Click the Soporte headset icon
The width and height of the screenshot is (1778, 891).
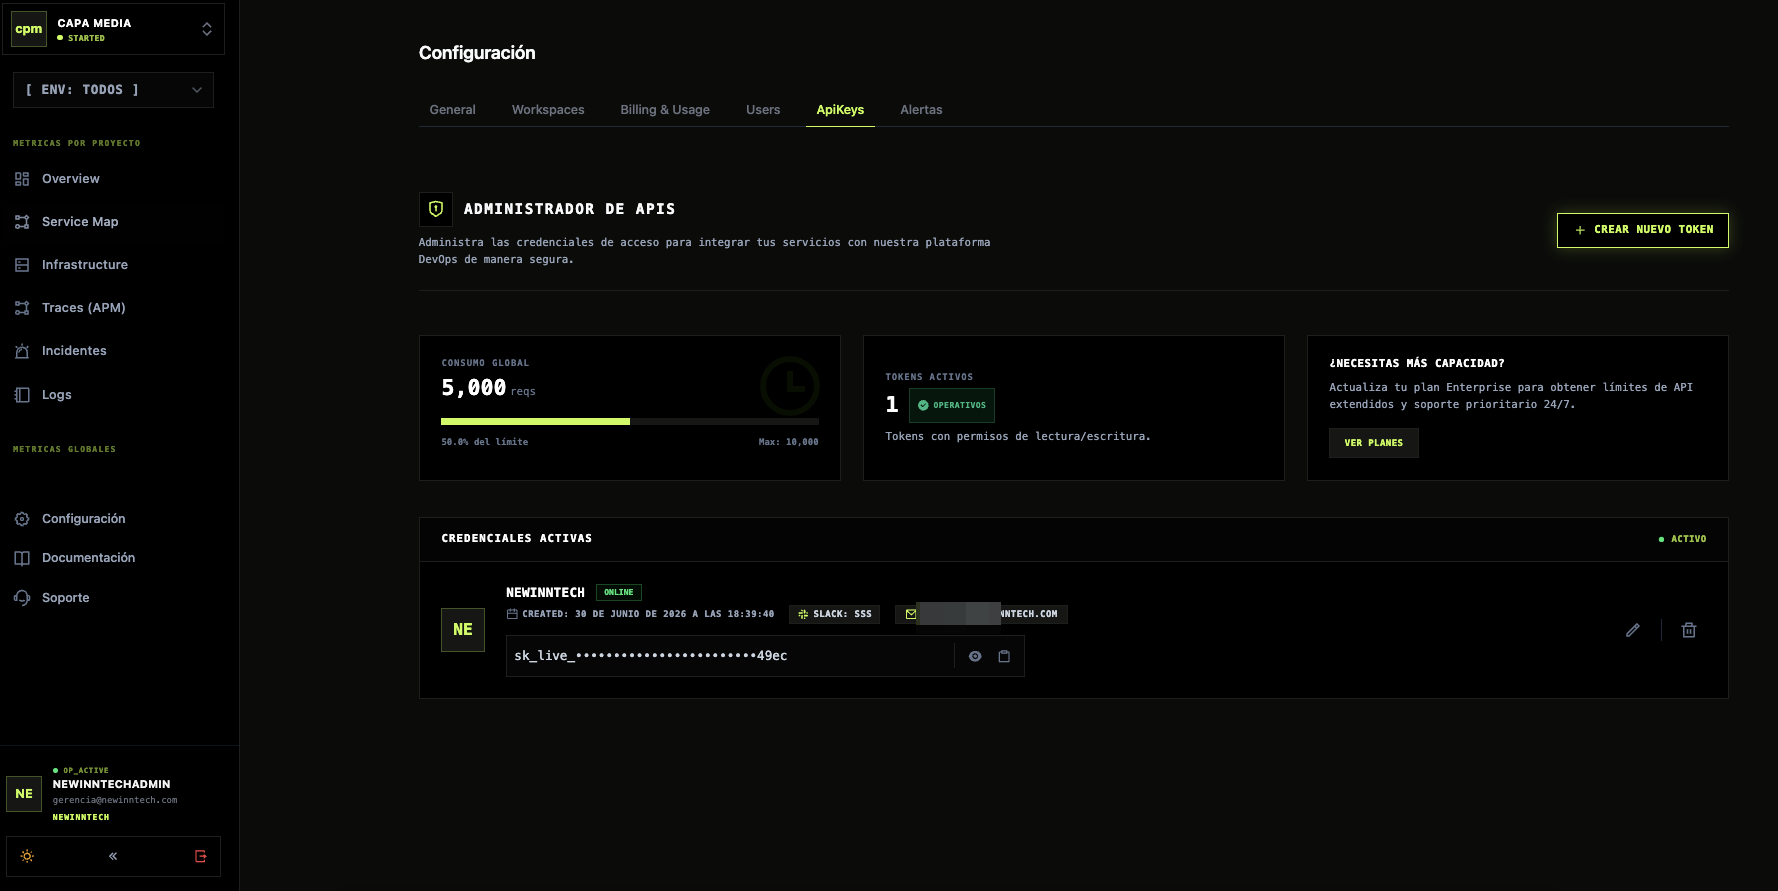pos(22,598)
